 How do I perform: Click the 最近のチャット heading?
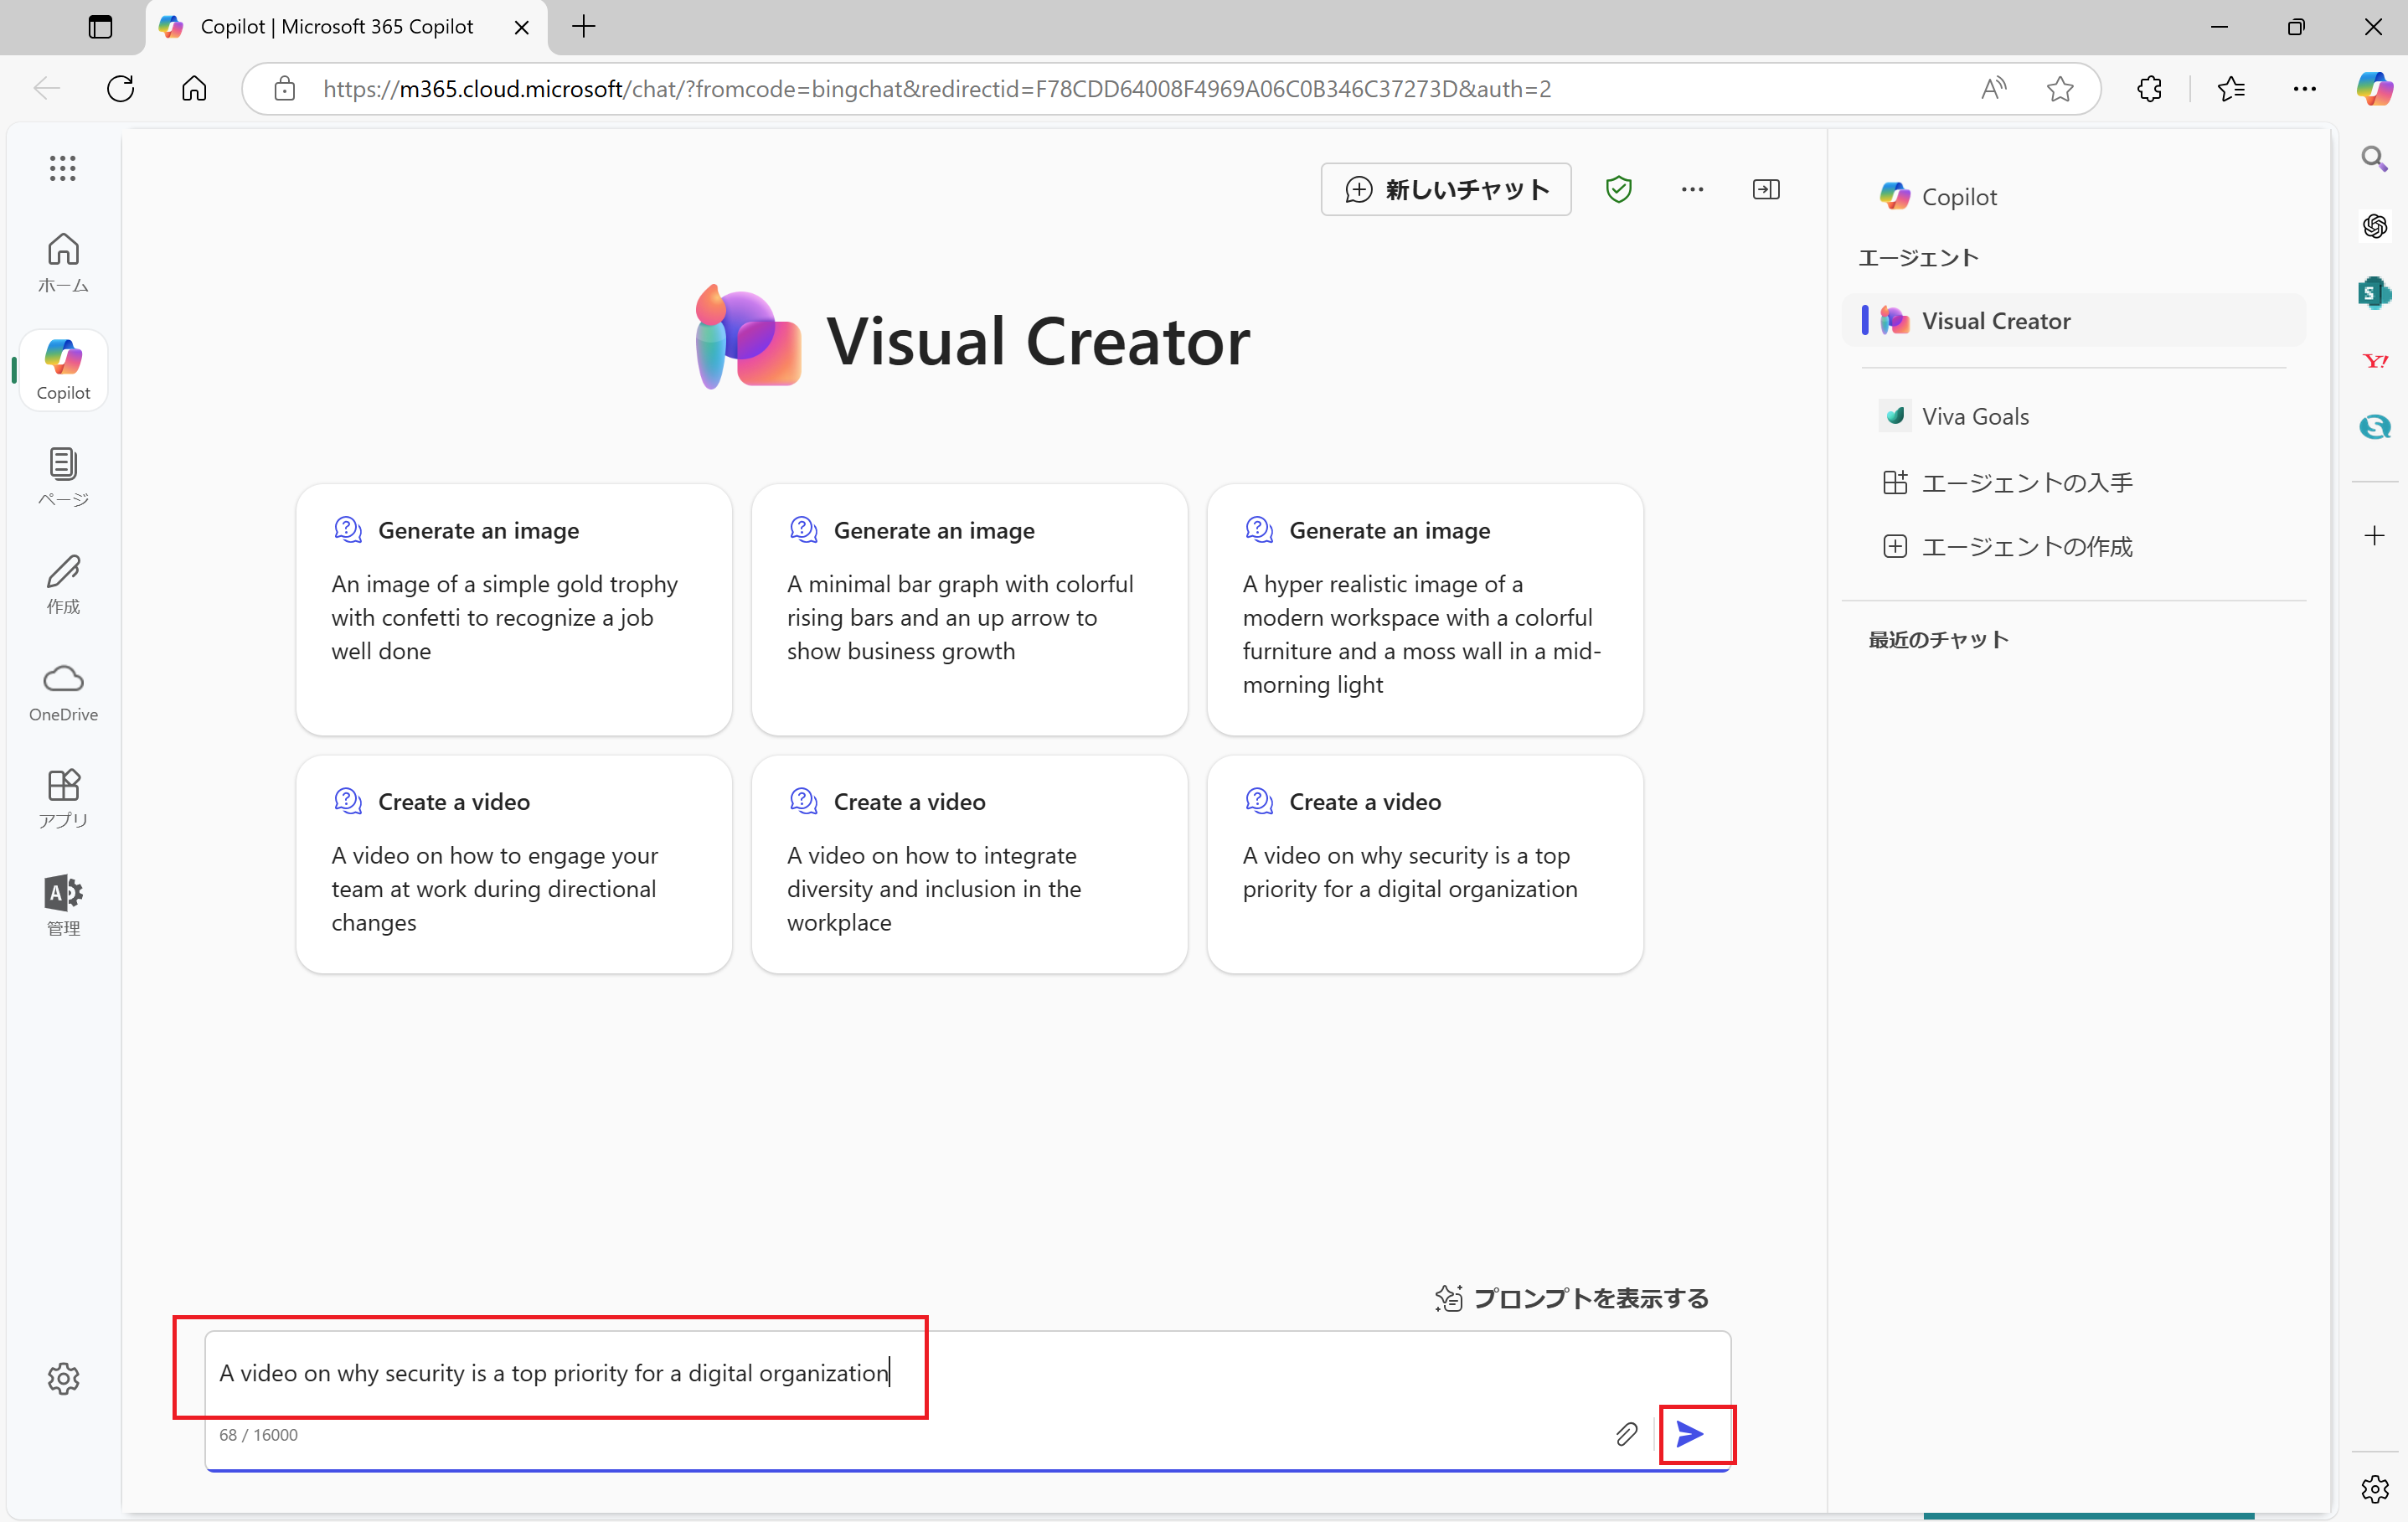(x=1938, y=640)
